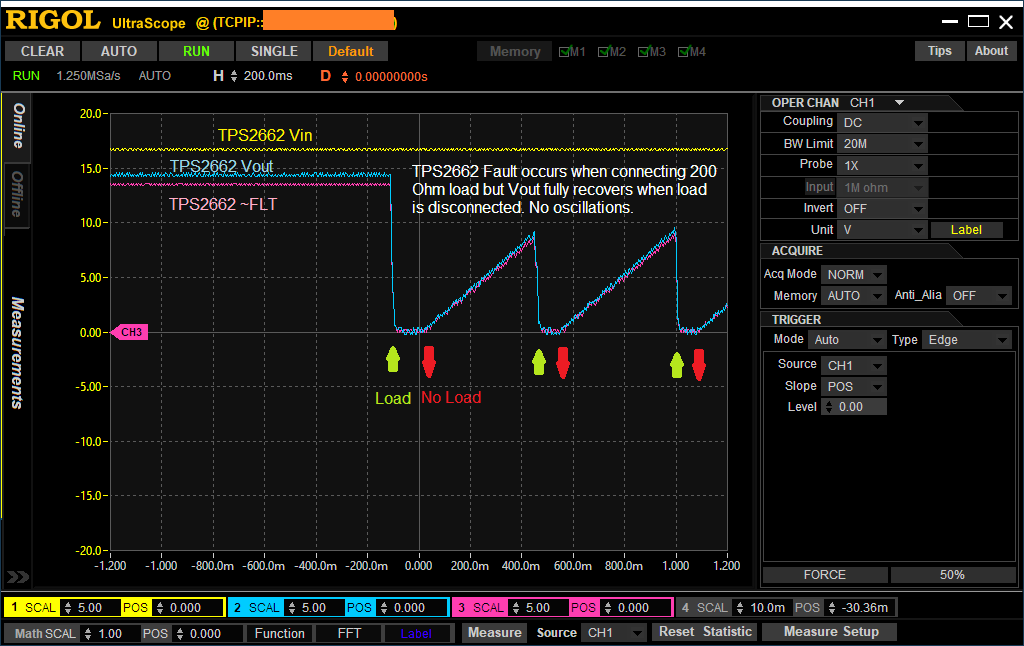Screen dimensions: 1024x646
Task: Click the RUN acquisition button
Action: coord(196,51)
